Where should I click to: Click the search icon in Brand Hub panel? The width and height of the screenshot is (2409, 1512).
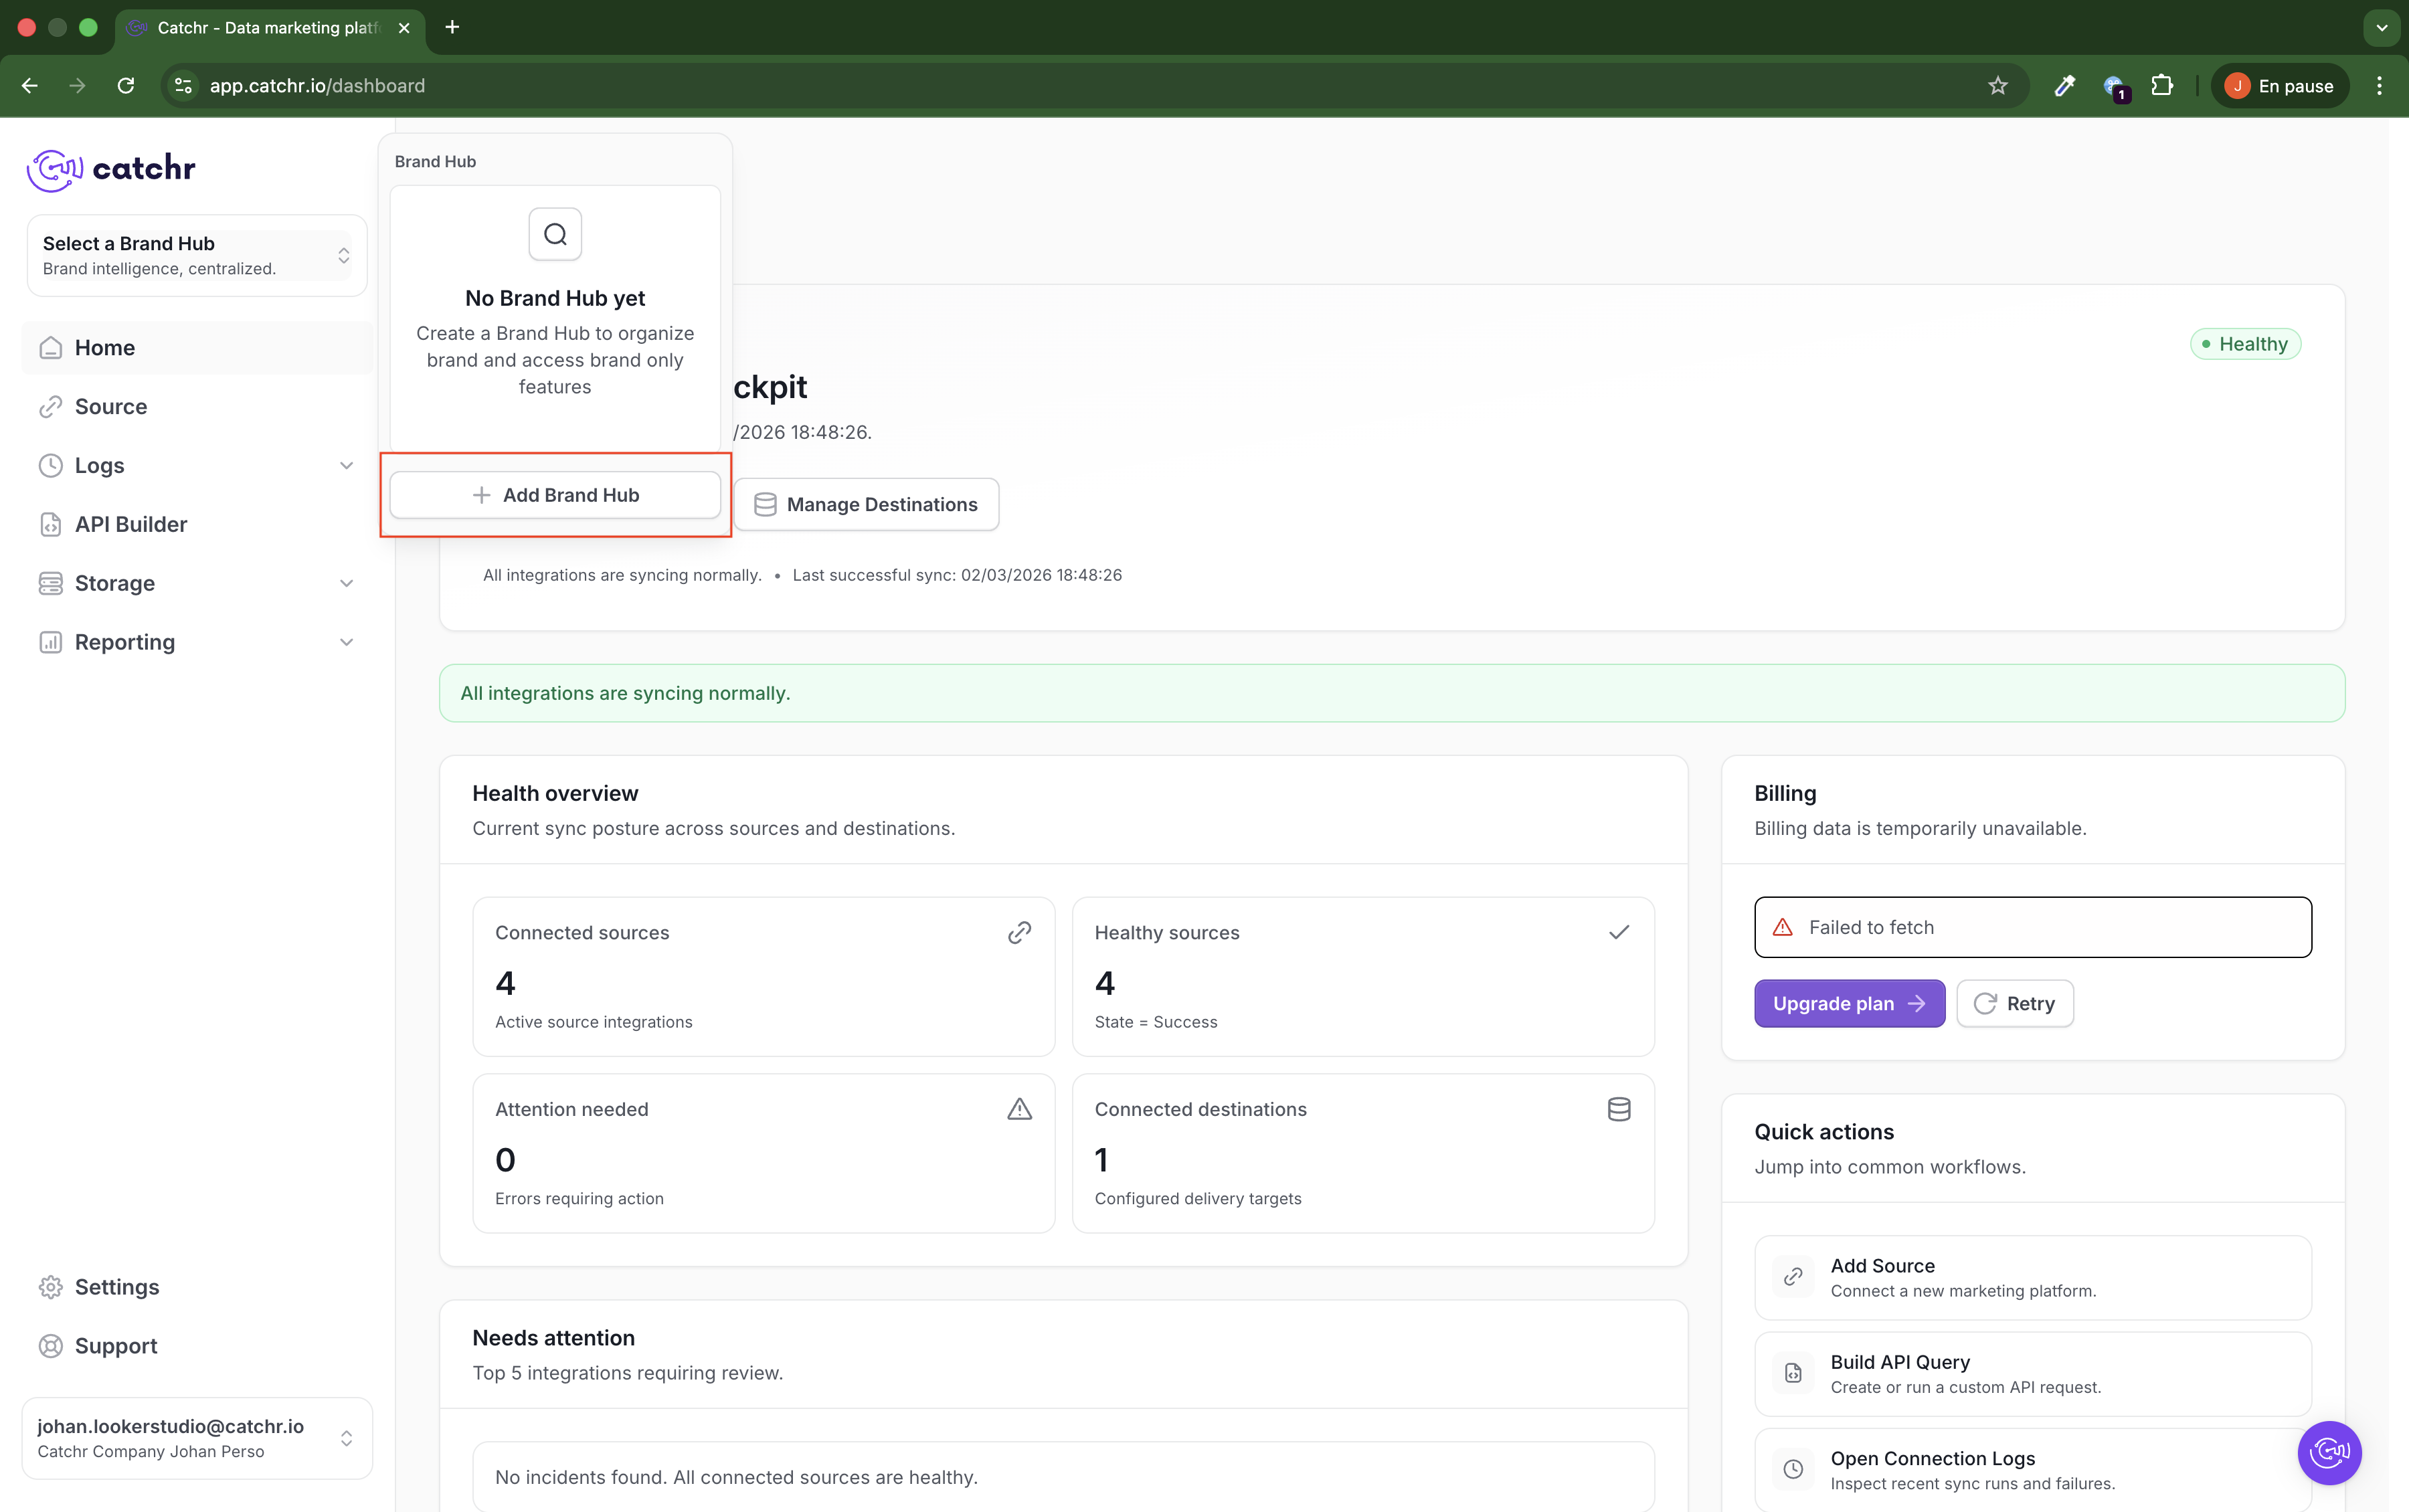click(x=555, y=234)
